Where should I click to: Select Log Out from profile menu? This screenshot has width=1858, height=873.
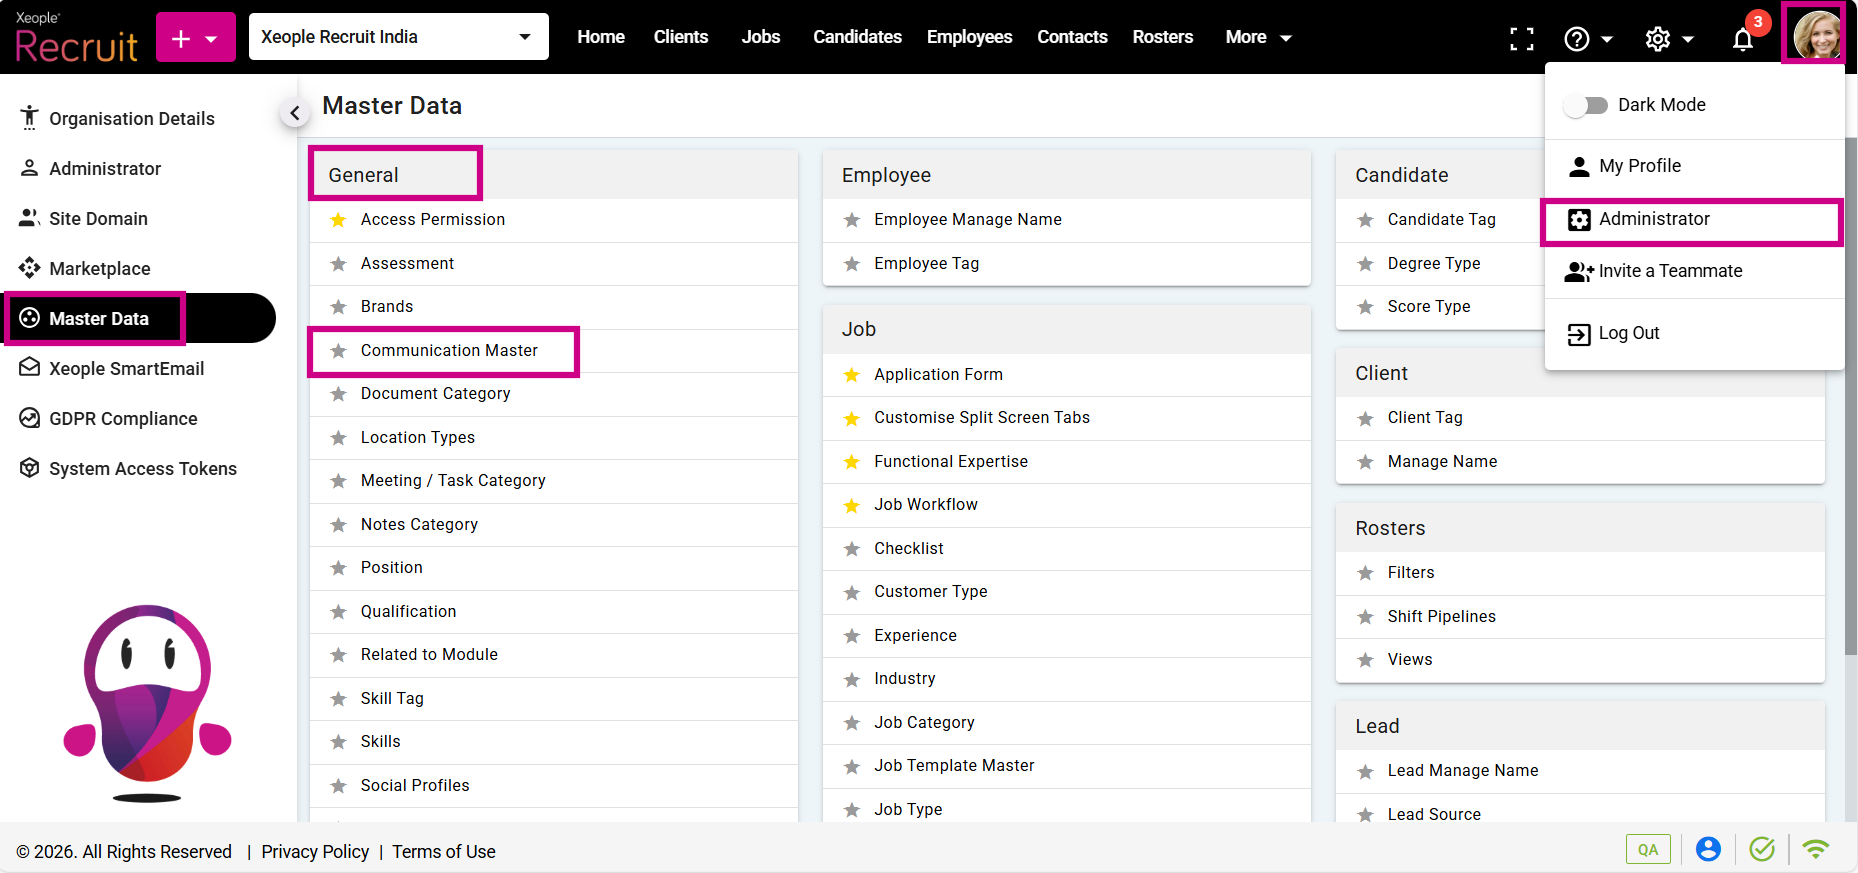[x=1627, y=333]
